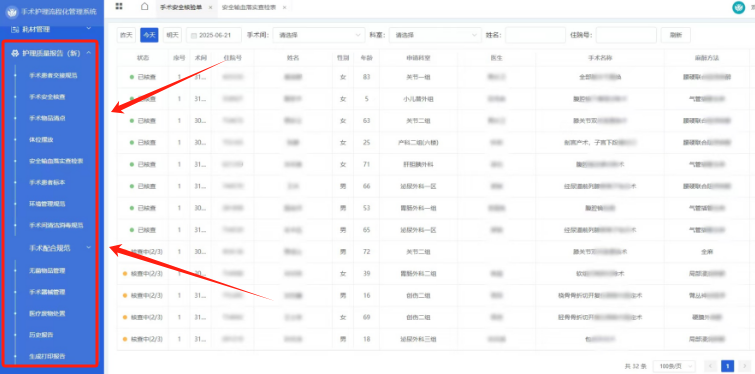Close the 手术安全核验单 tab

pos(210,7)
